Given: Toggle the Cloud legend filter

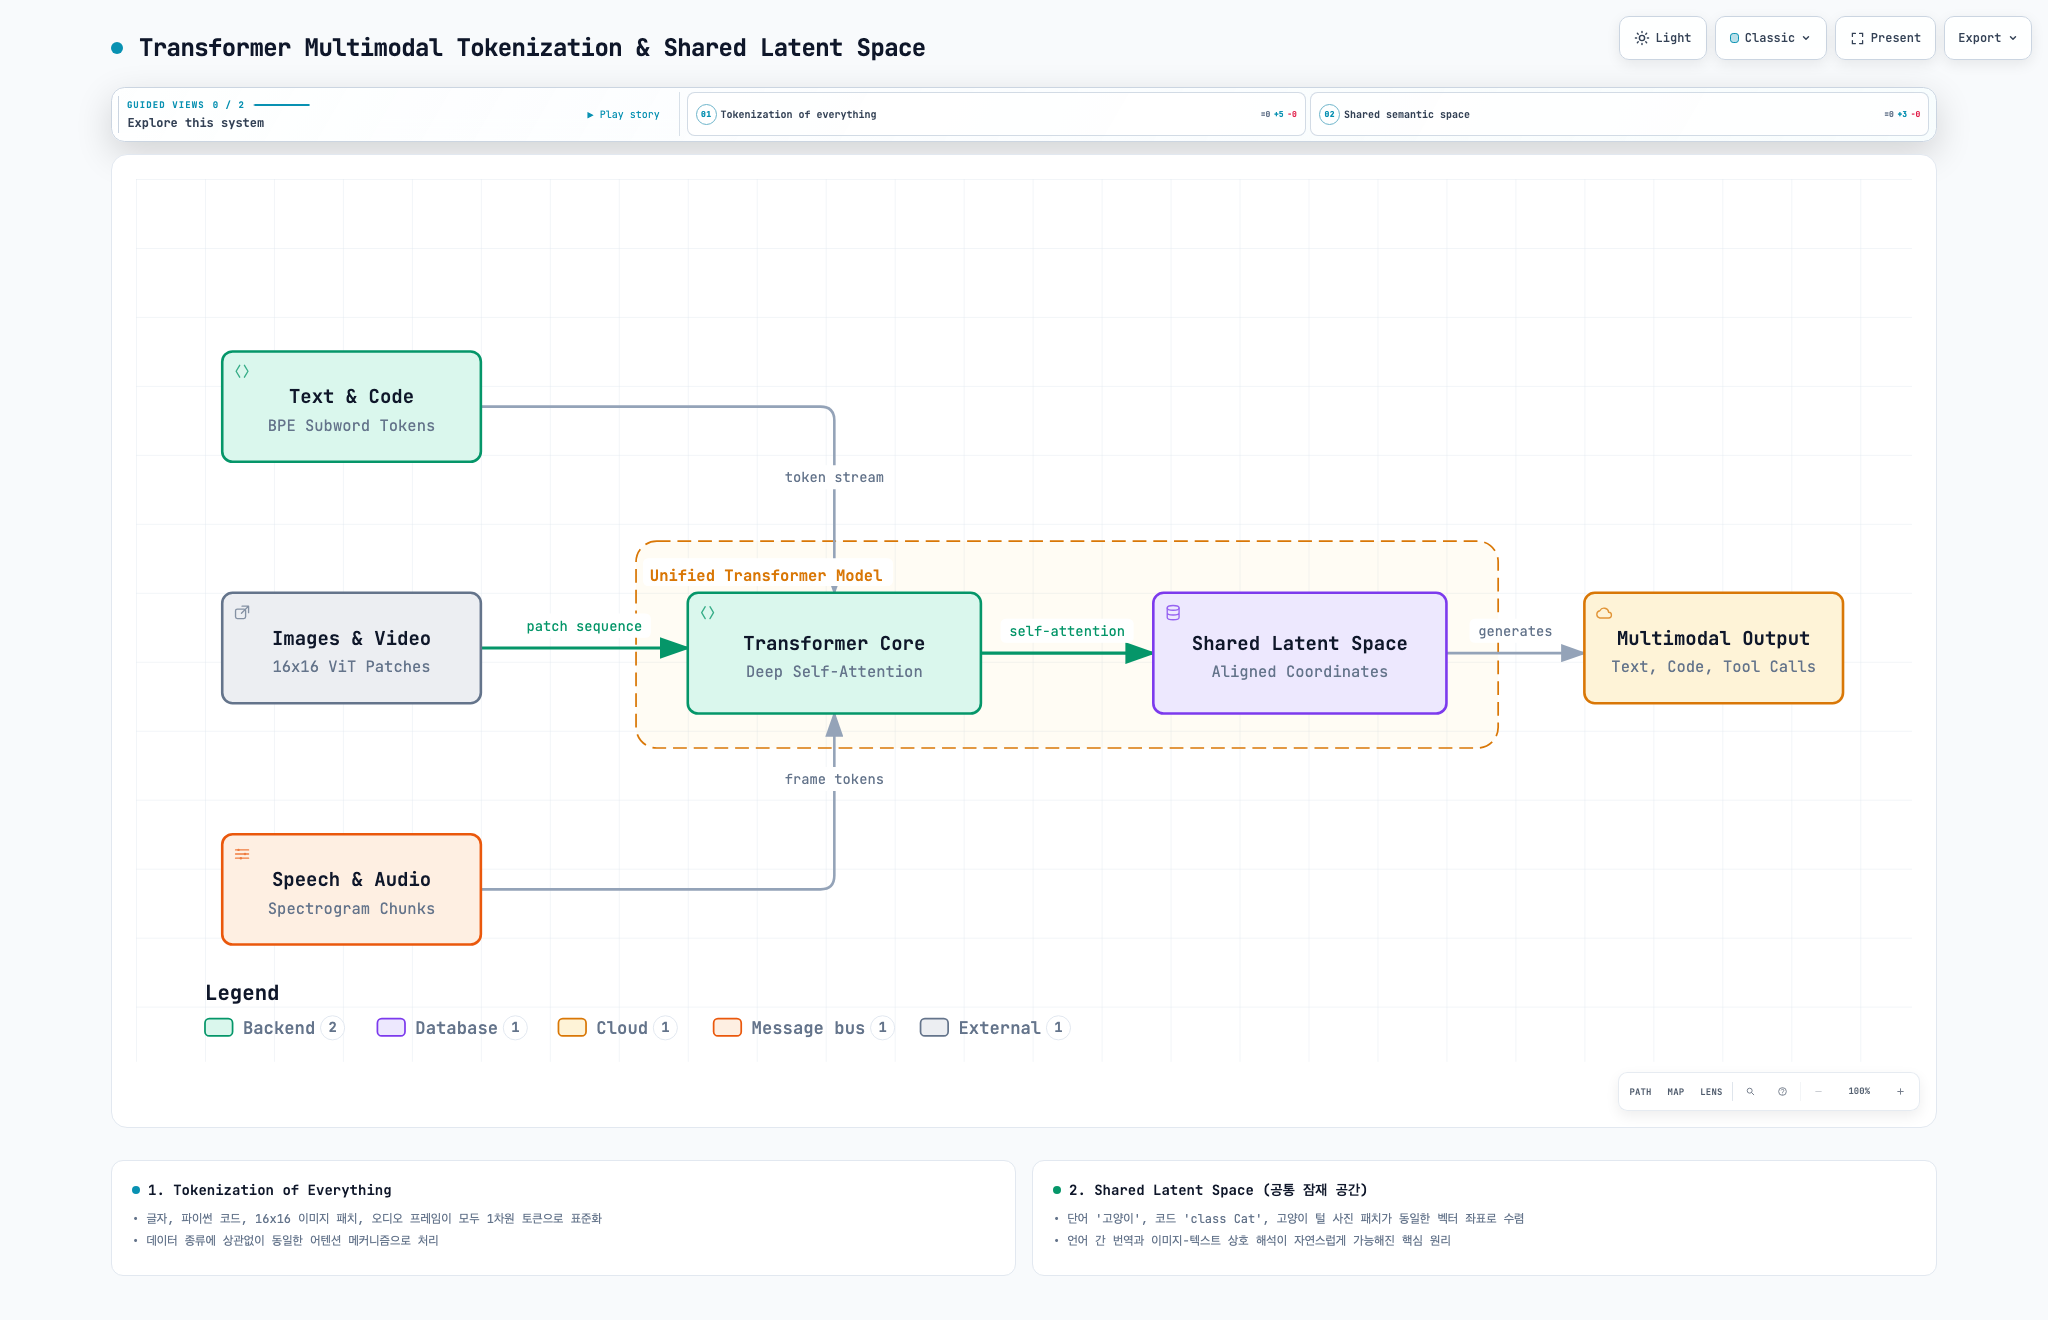Looking at the screenshot, I should (617, 1028).
